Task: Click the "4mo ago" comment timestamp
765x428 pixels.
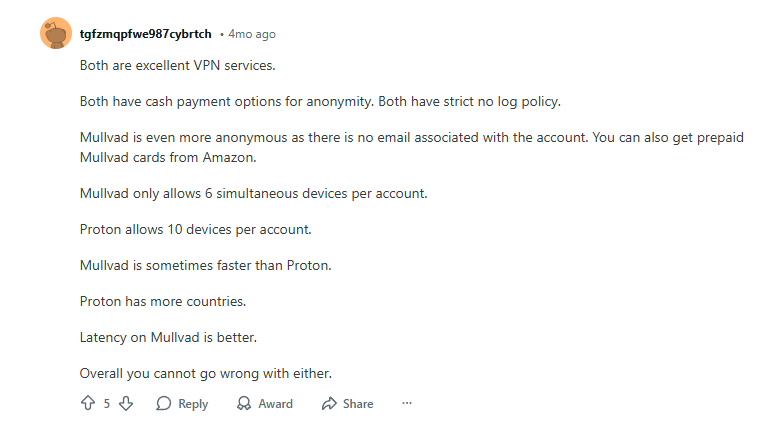Action: tap(251, 34)
